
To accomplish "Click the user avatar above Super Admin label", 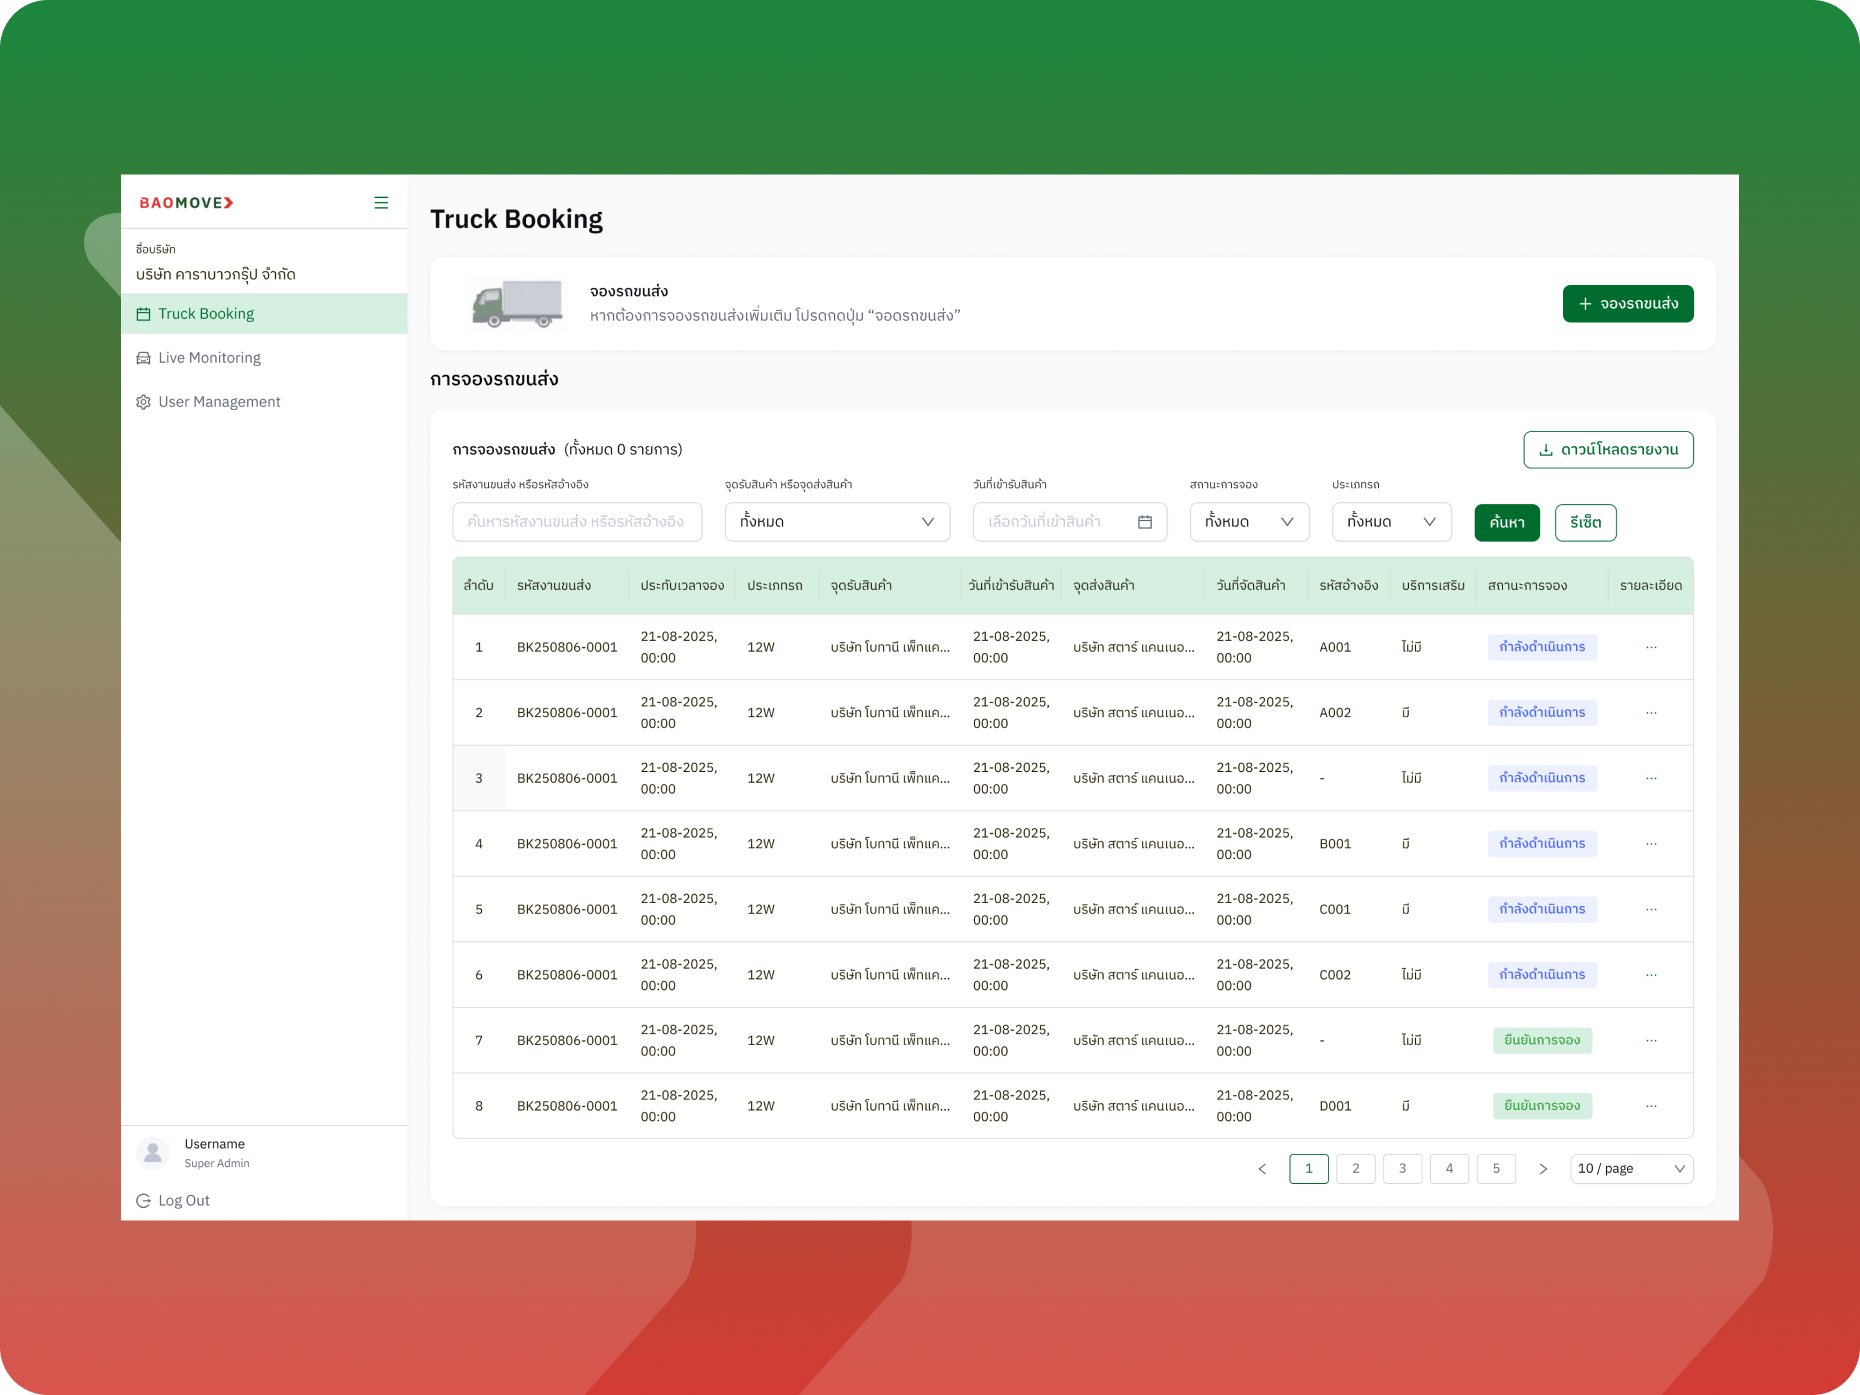I will (153, 1153).
